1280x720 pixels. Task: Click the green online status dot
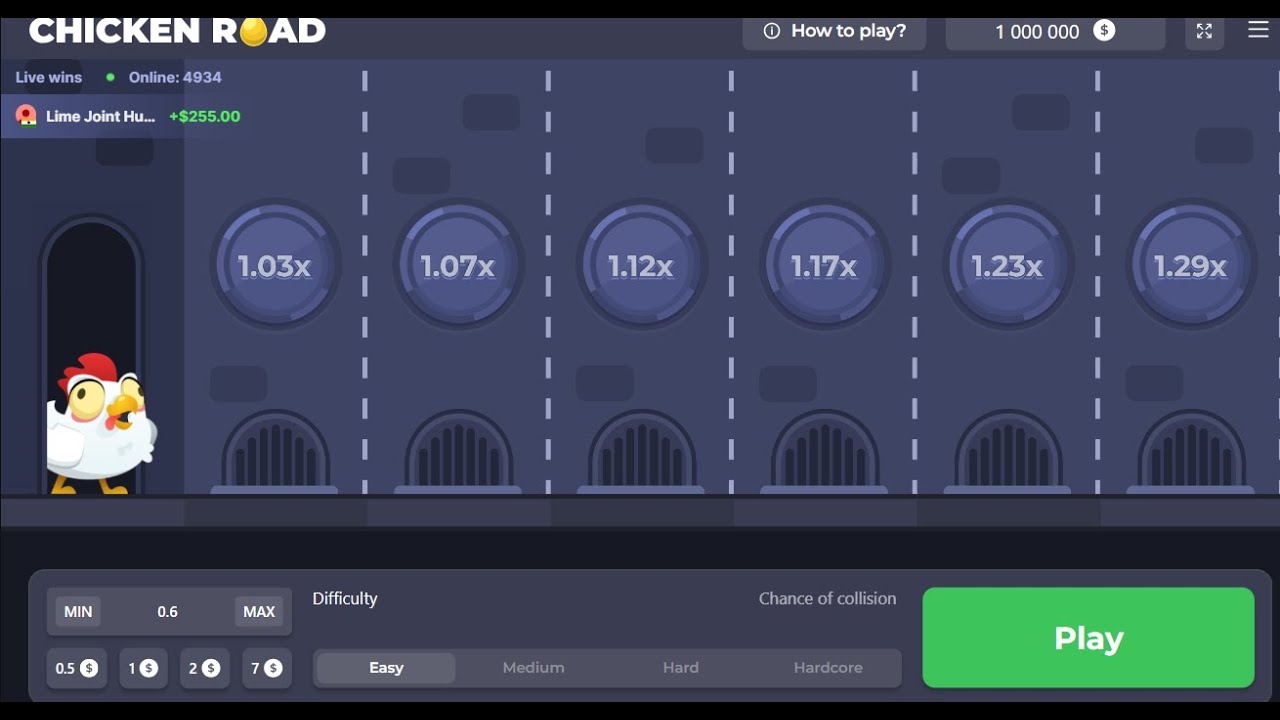110,77
